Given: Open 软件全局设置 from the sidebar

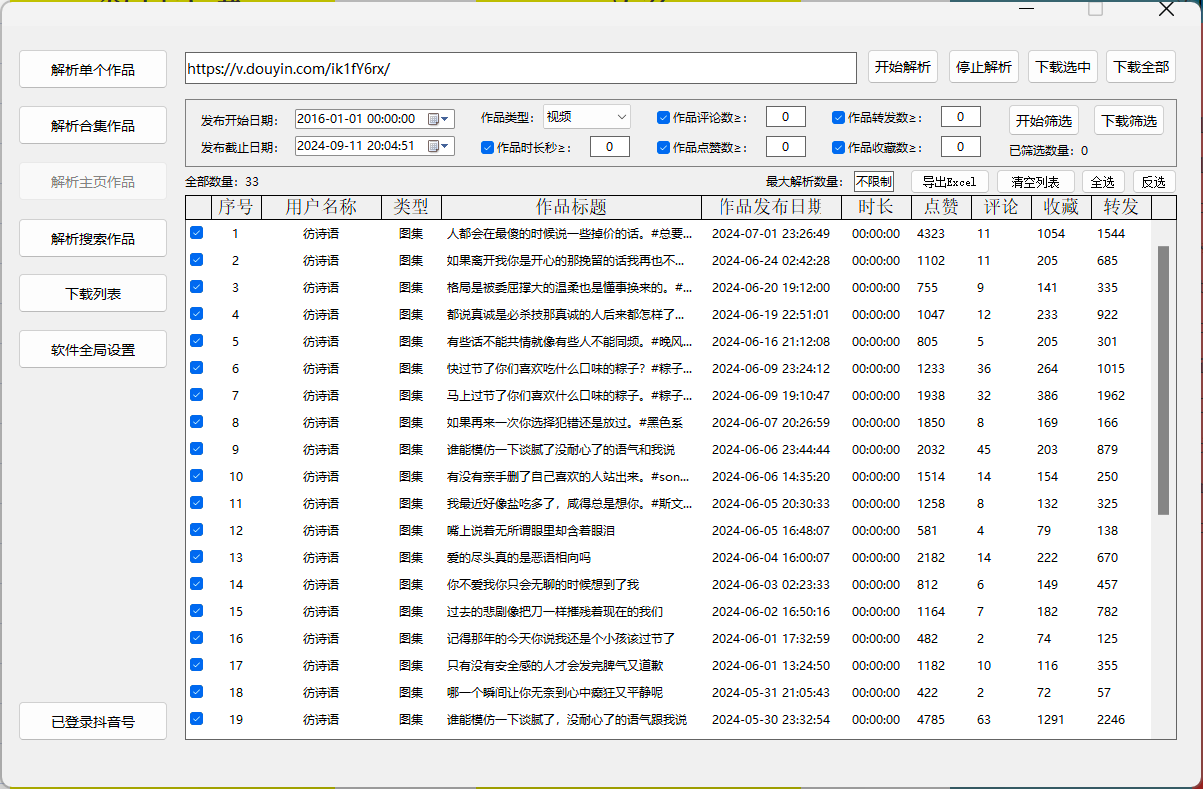Looking at the screenshot, I should coord(93,350).
